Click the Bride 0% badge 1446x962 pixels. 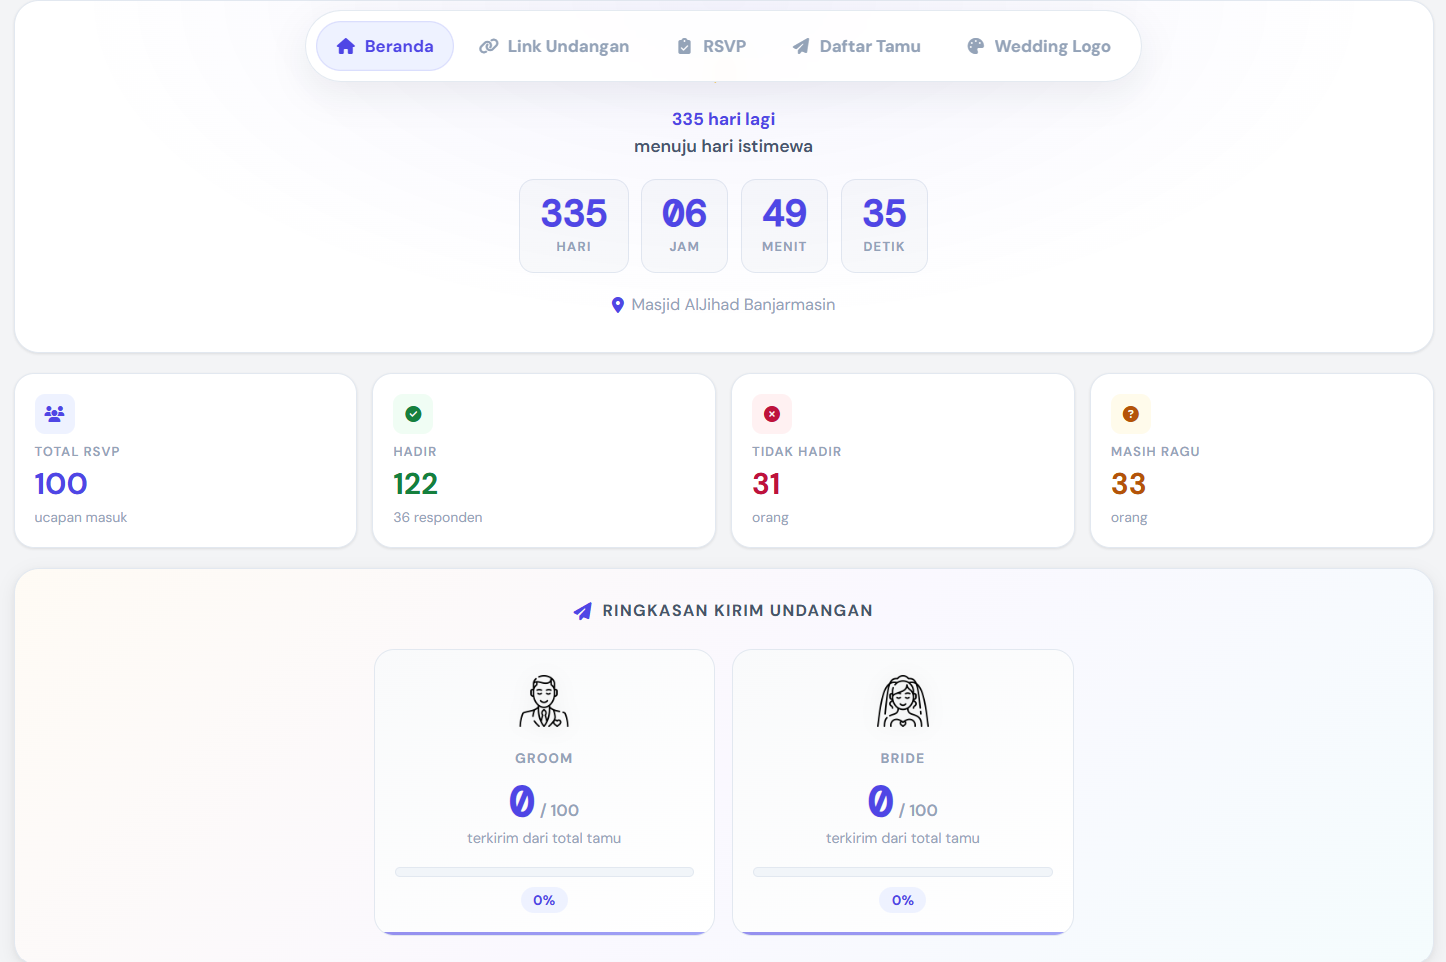pyautogui.click(x=903, y=900)
